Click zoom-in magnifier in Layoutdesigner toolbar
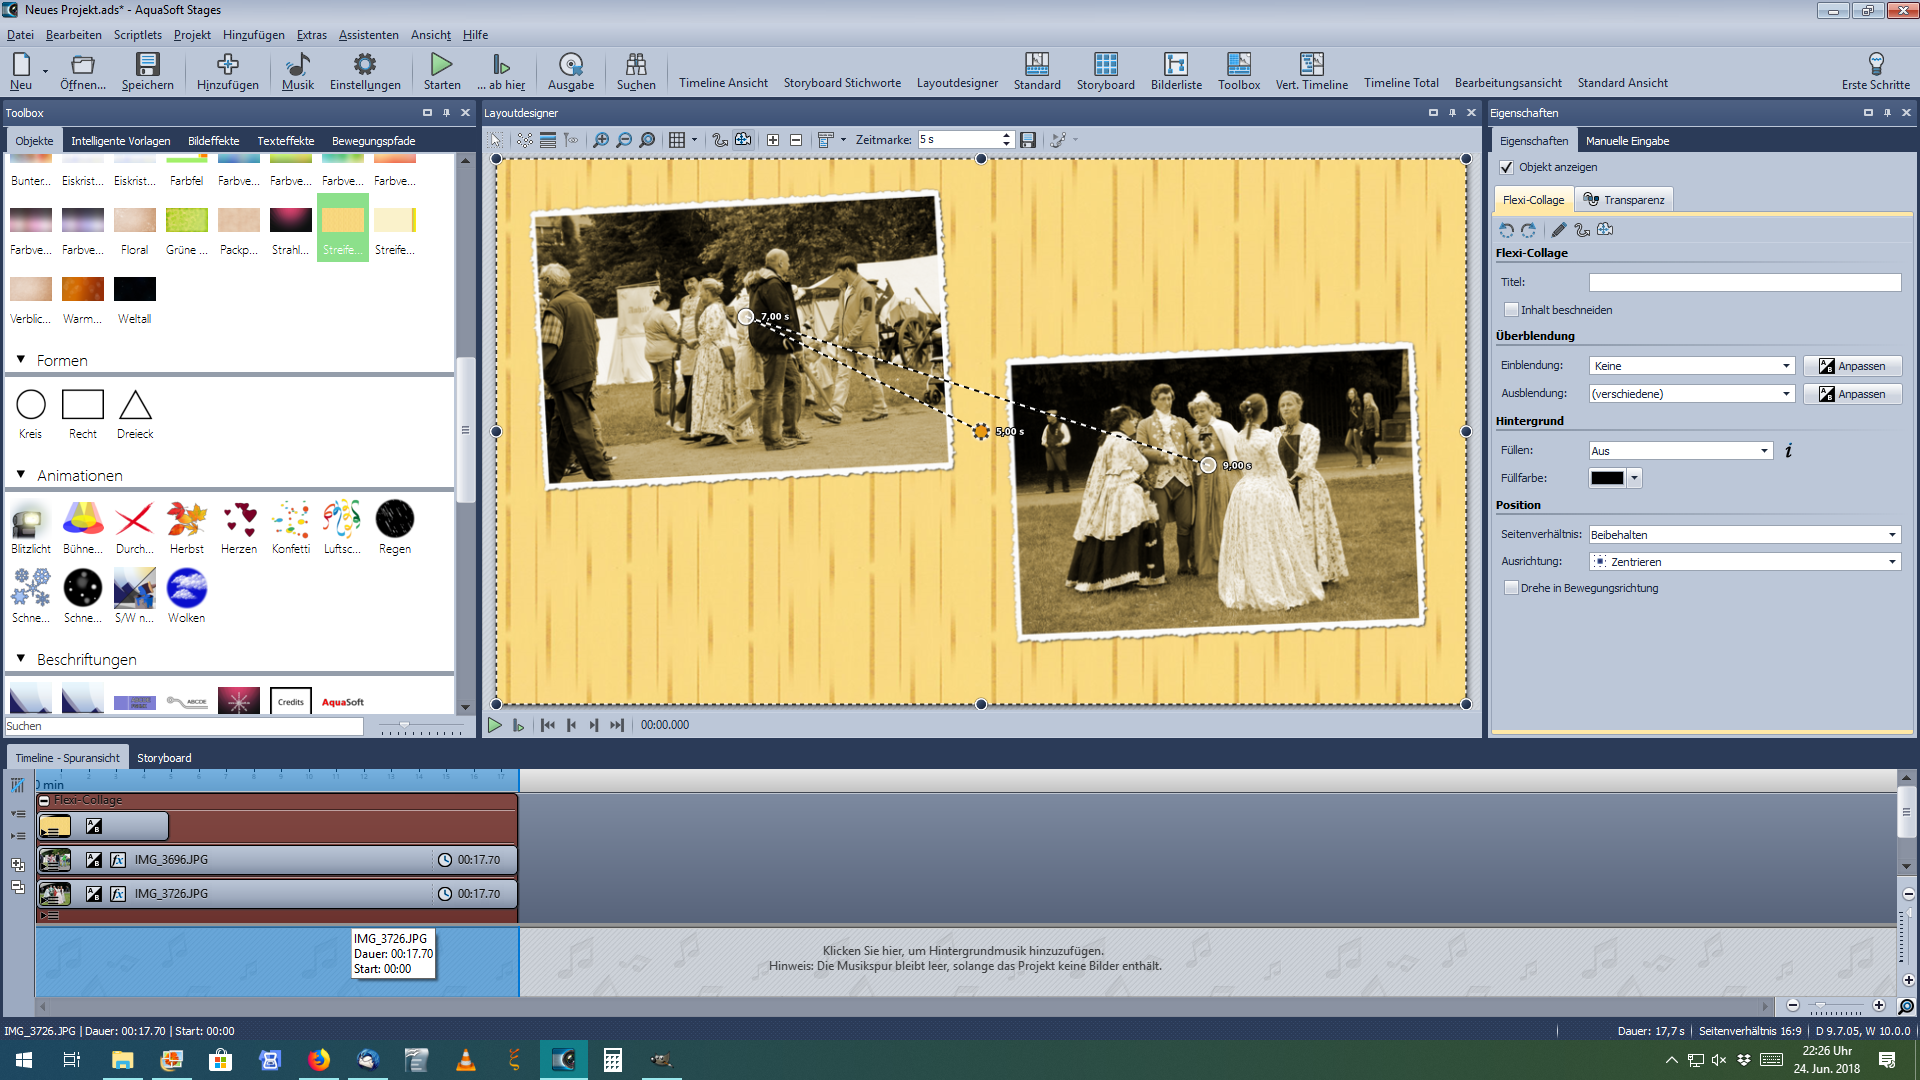1920x1080 pixels. point(600,140)
